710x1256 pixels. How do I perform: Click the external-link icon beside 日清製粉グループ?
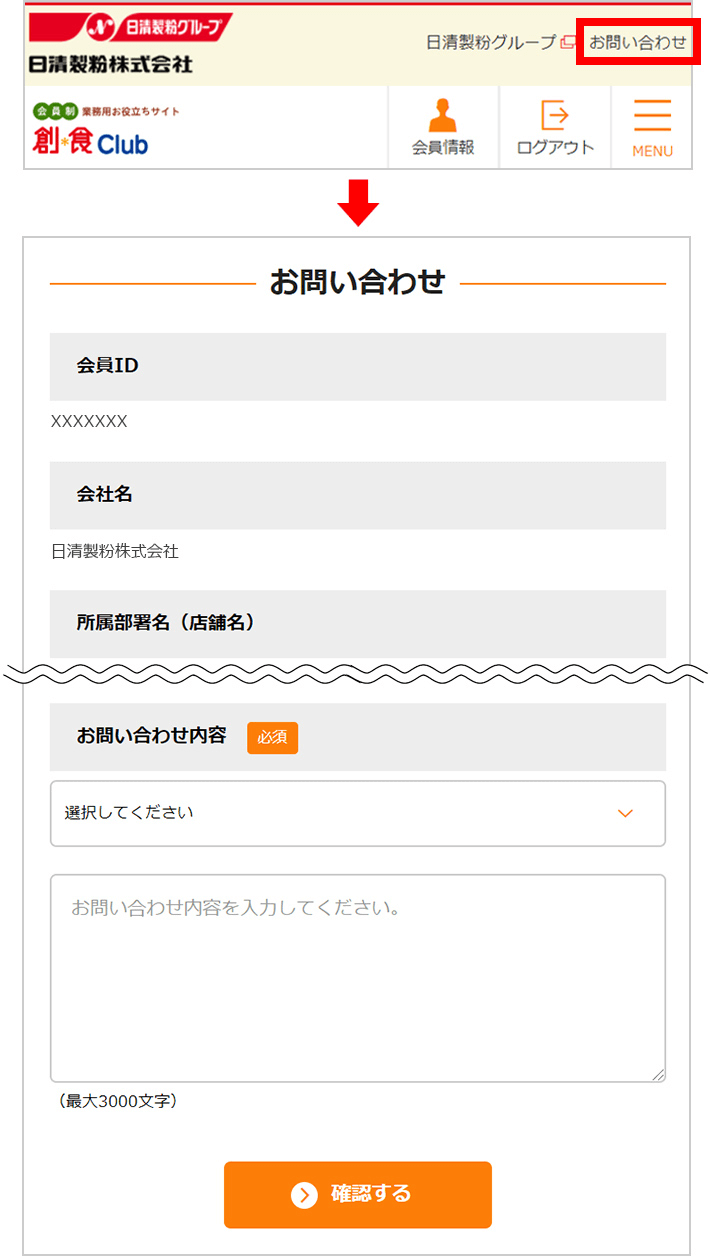point(568,43)
